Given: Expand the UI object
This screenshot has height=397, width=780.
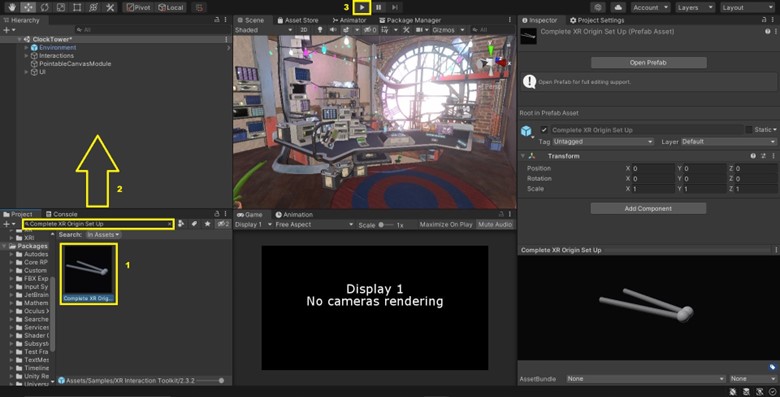Looking at the screenshot, I should point(26,72).
